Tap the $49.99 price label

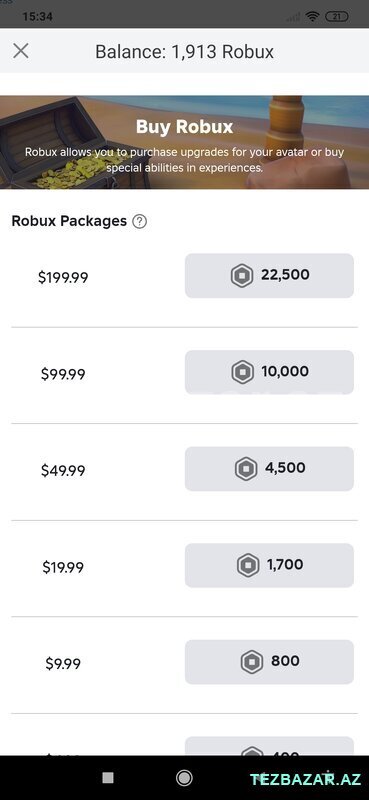pyautogui.click(x=63, y=470)
